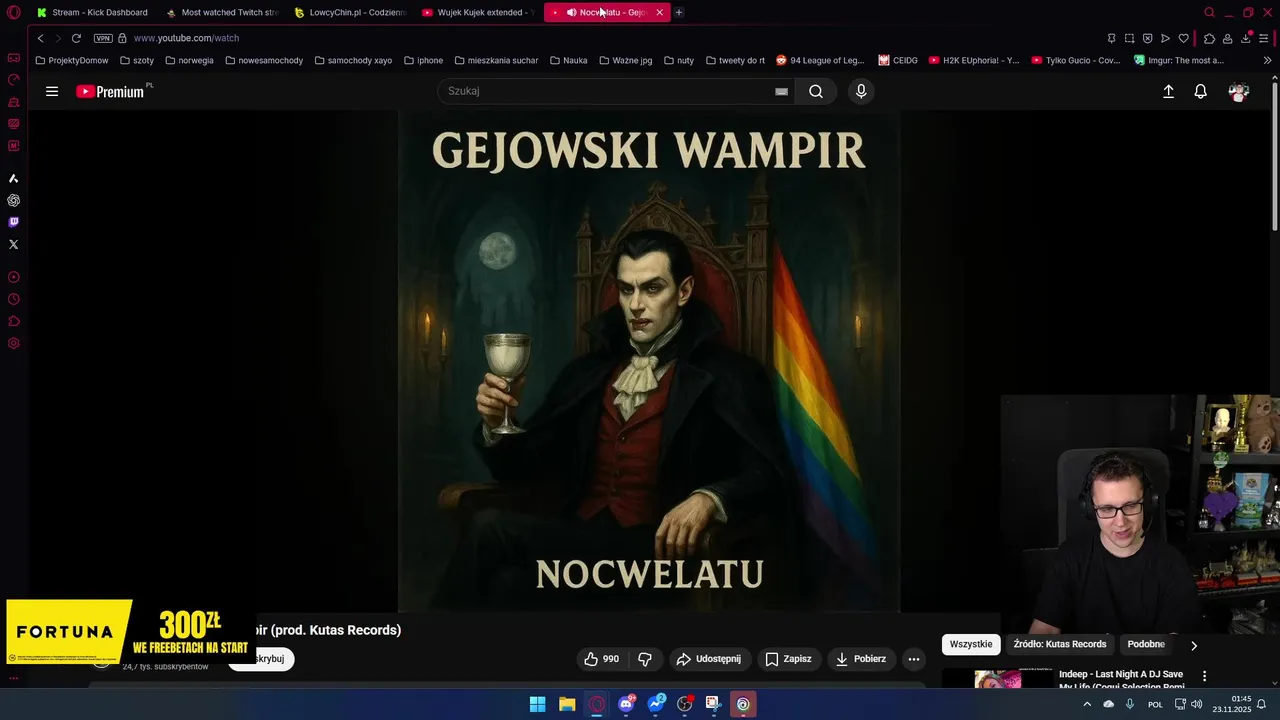Open the H2K EUphoria bookmark

click(x=974, y=60)
